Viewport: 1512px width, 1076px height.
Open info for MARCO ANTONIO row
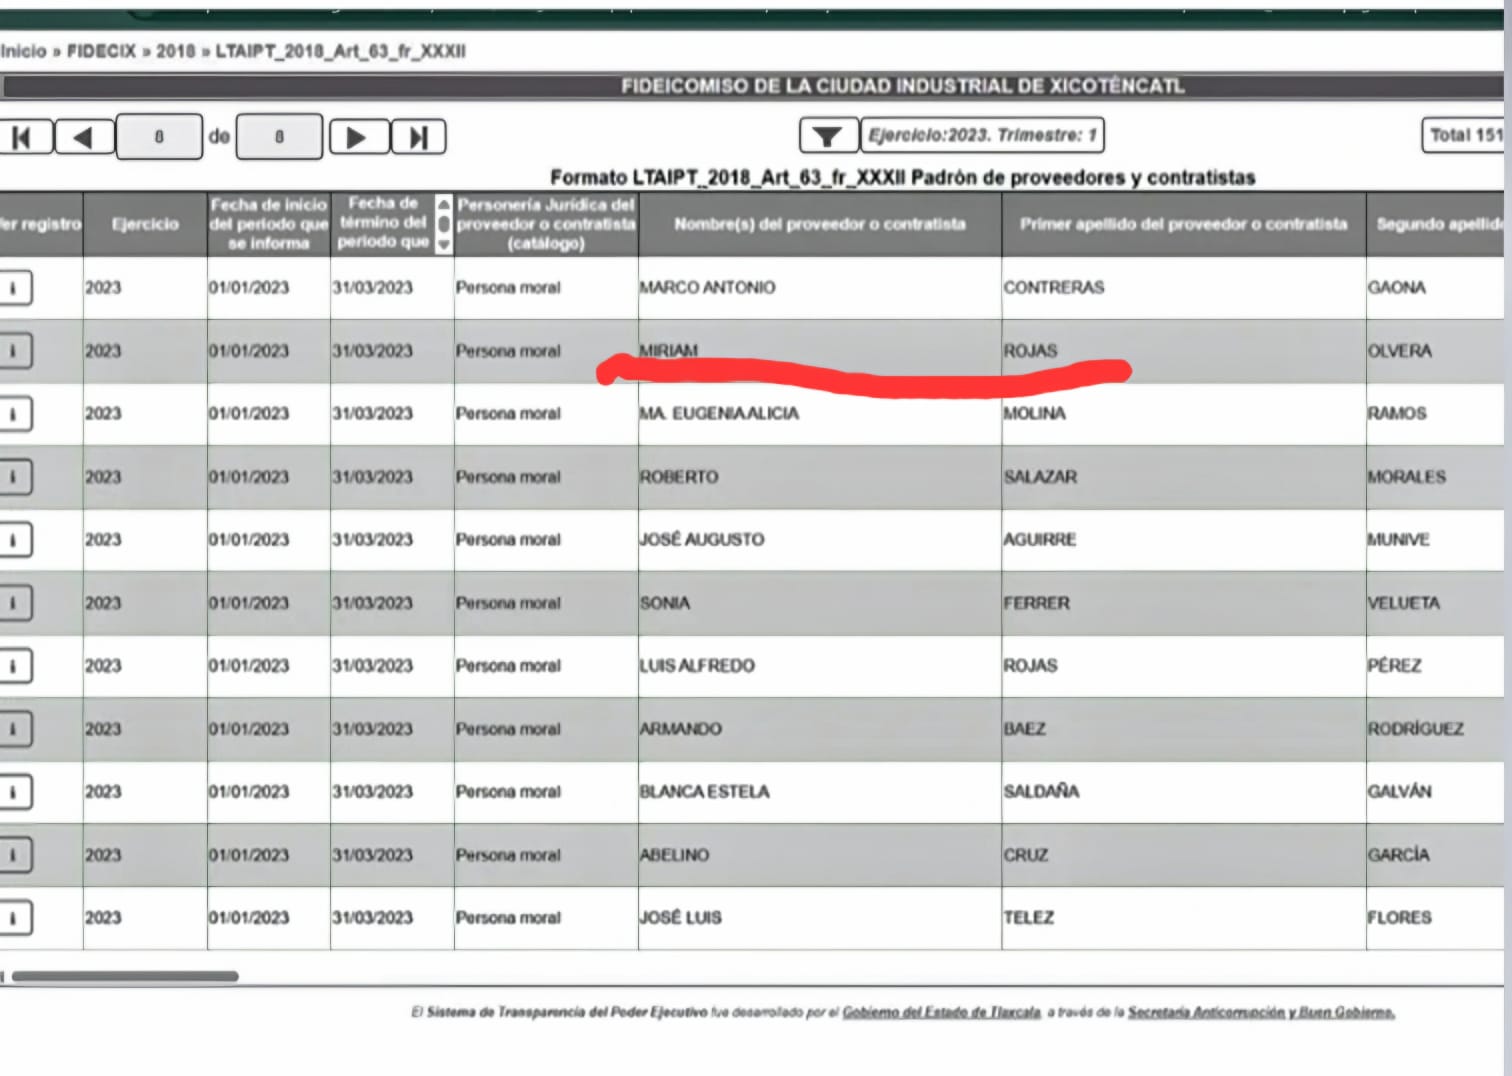(x=14, y=288)
